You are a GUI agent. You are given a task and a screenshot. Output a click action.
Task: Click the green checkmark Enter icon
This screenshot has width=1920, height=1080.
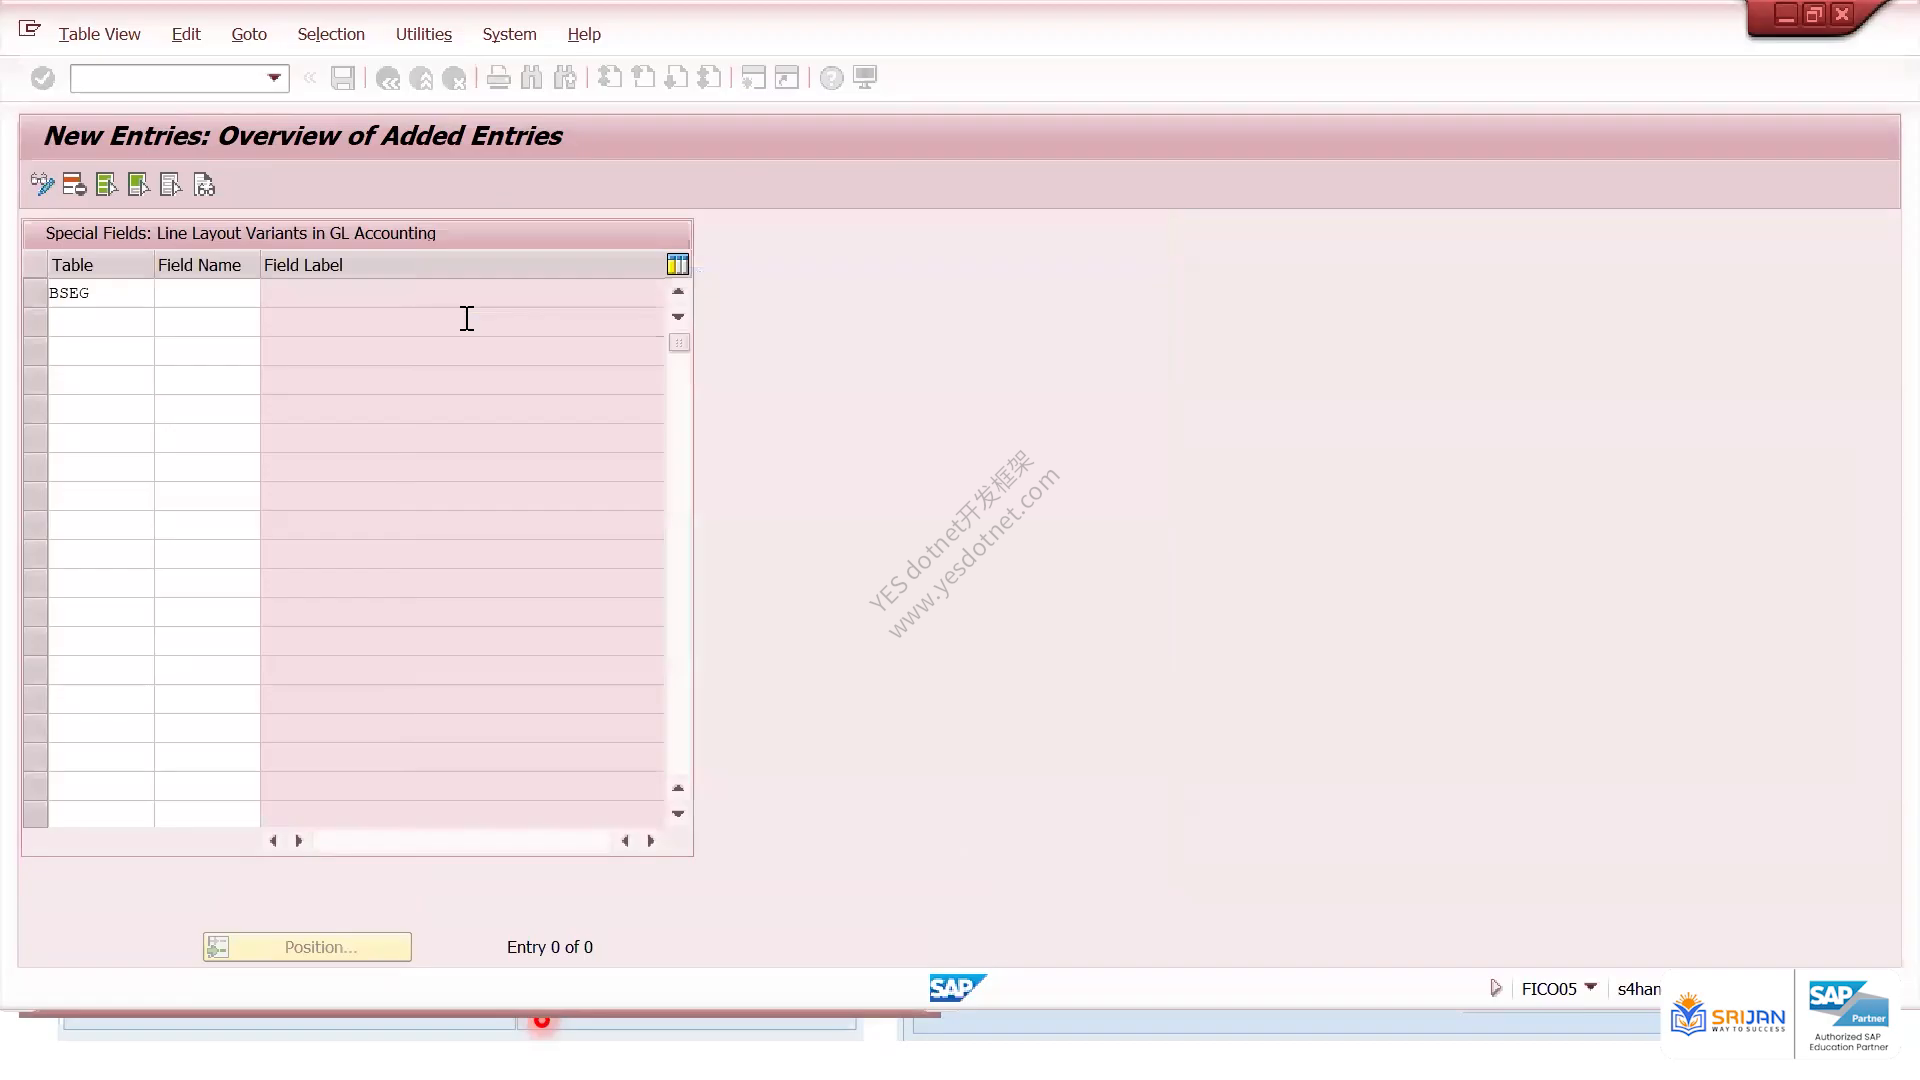pyautogui.click(x=42, y=78)
